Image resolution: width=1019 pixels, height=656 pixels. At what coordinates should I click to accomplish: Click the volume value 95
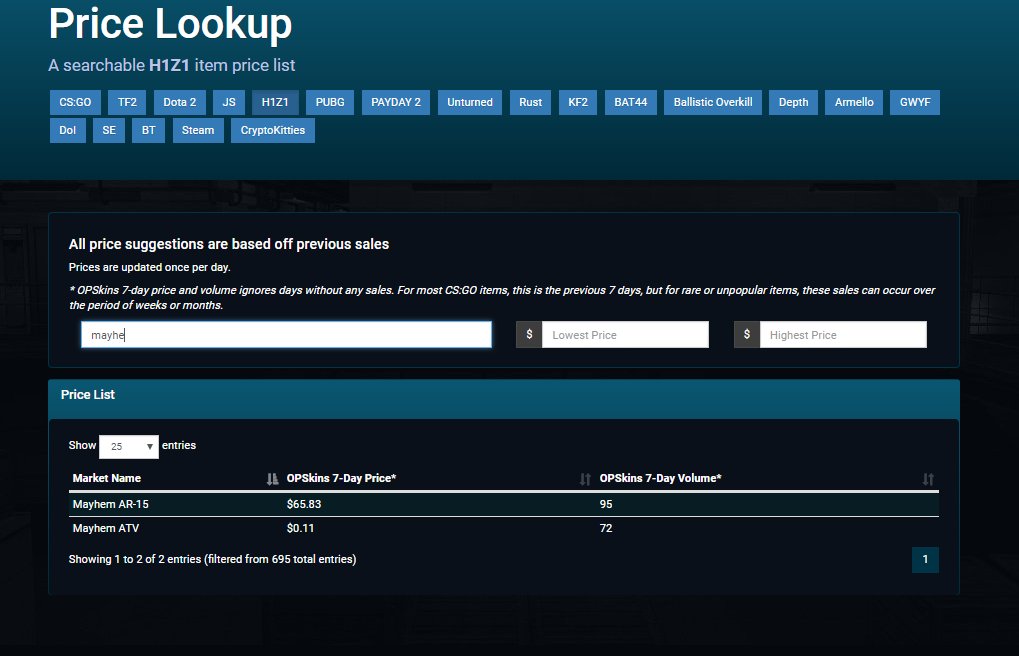pyautogui.click(x=606, y=504)
